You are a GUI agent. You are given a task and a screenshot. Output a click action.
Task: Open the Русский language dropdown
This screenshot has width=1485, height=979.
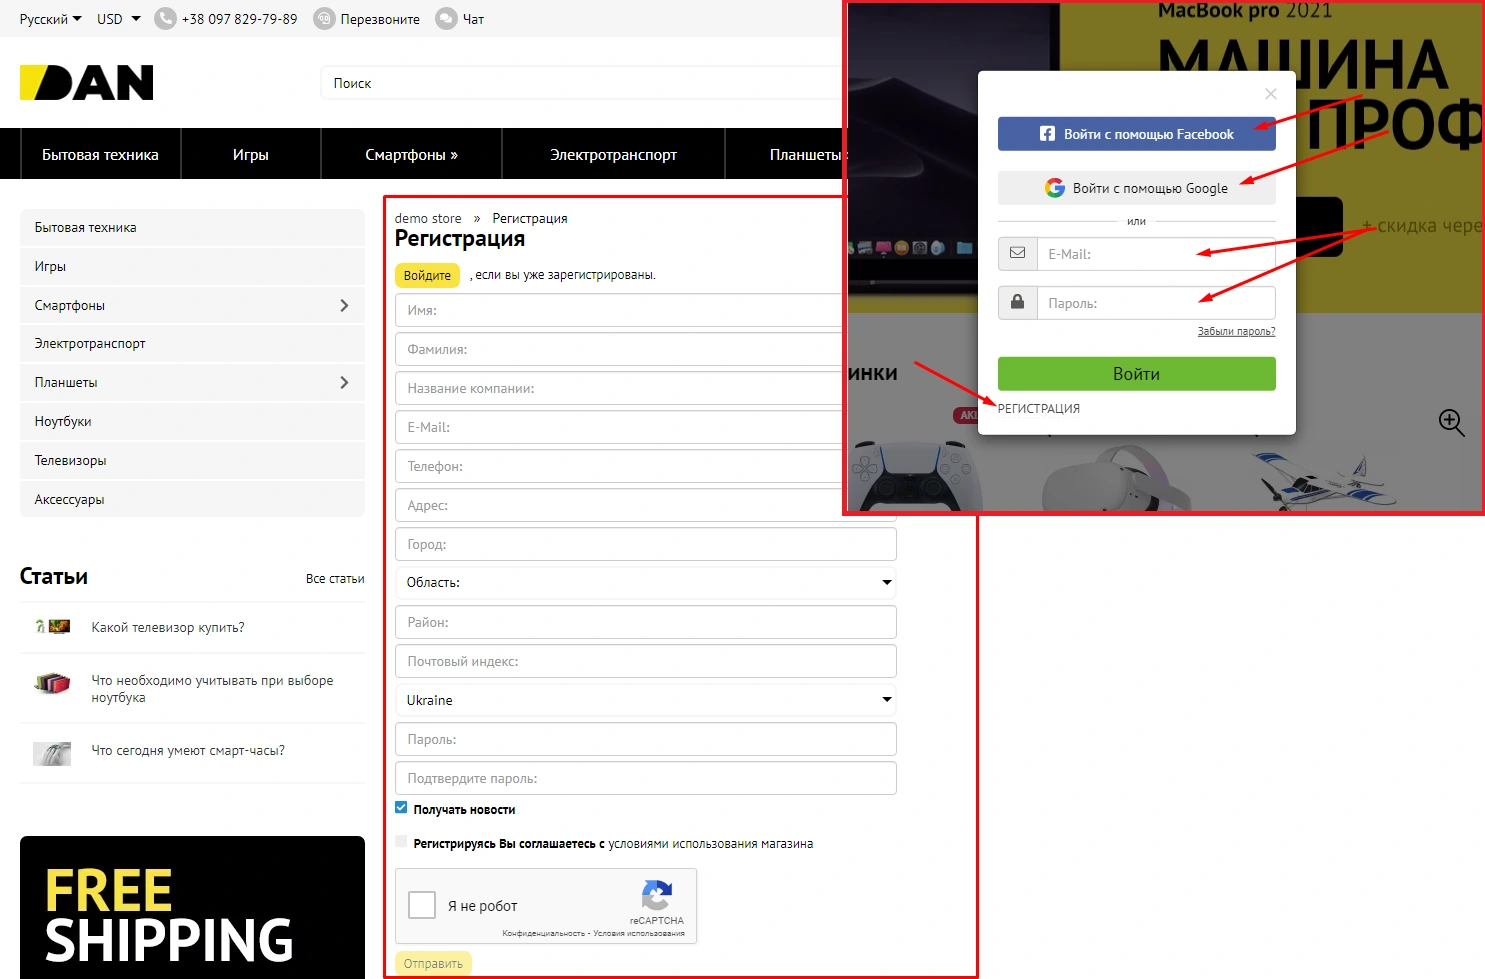50,19
